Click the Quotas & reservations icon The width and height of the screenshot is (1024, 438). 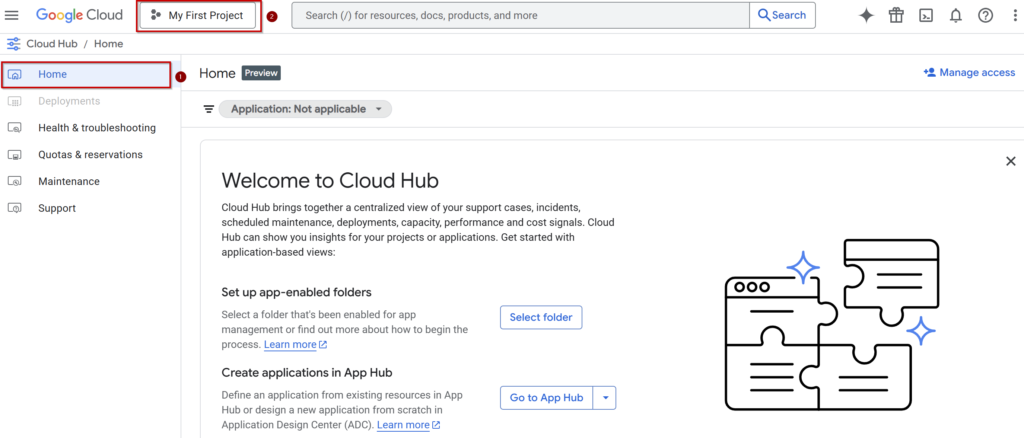coord(15,155)
